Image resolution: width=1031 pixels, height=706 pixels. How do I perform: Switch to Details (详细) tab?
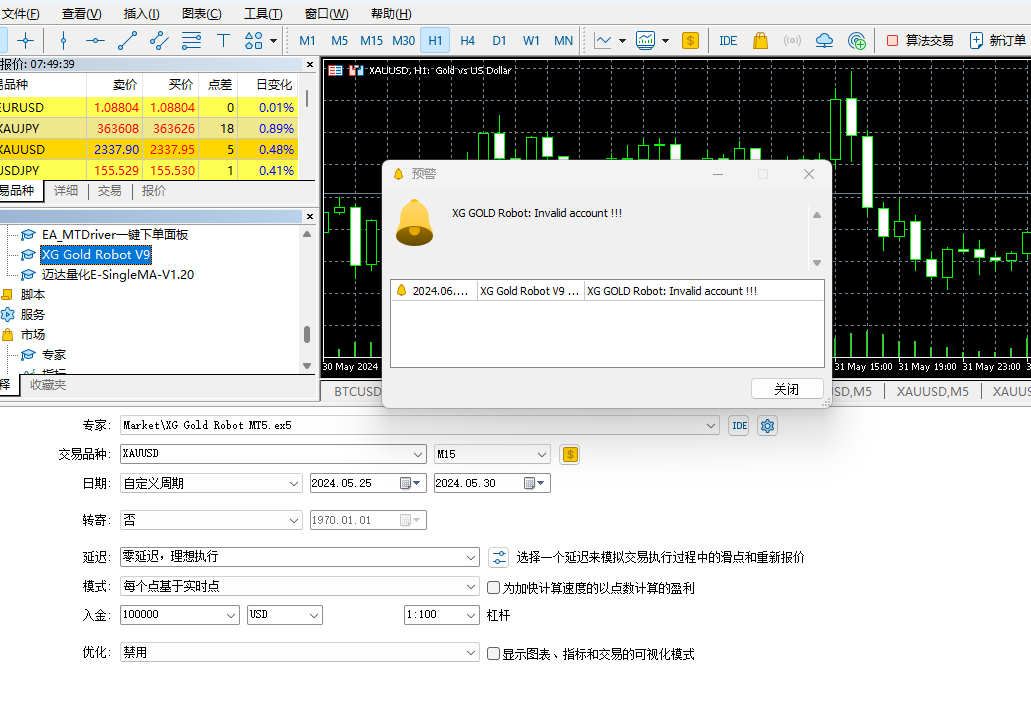pyautogui.click(x=66, y=191)
